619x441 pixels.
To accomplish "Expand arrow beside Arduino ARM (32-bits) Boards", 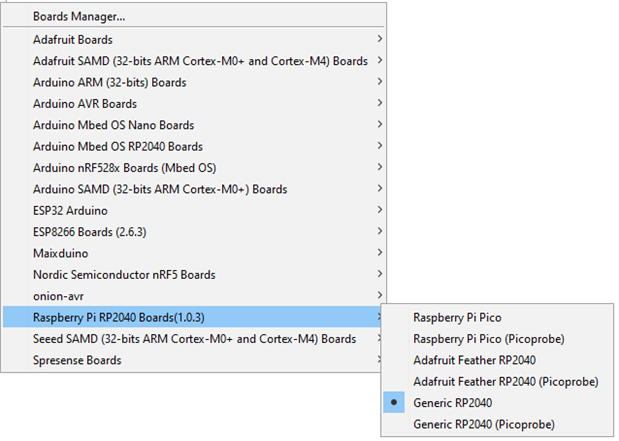I will [380, 81].
